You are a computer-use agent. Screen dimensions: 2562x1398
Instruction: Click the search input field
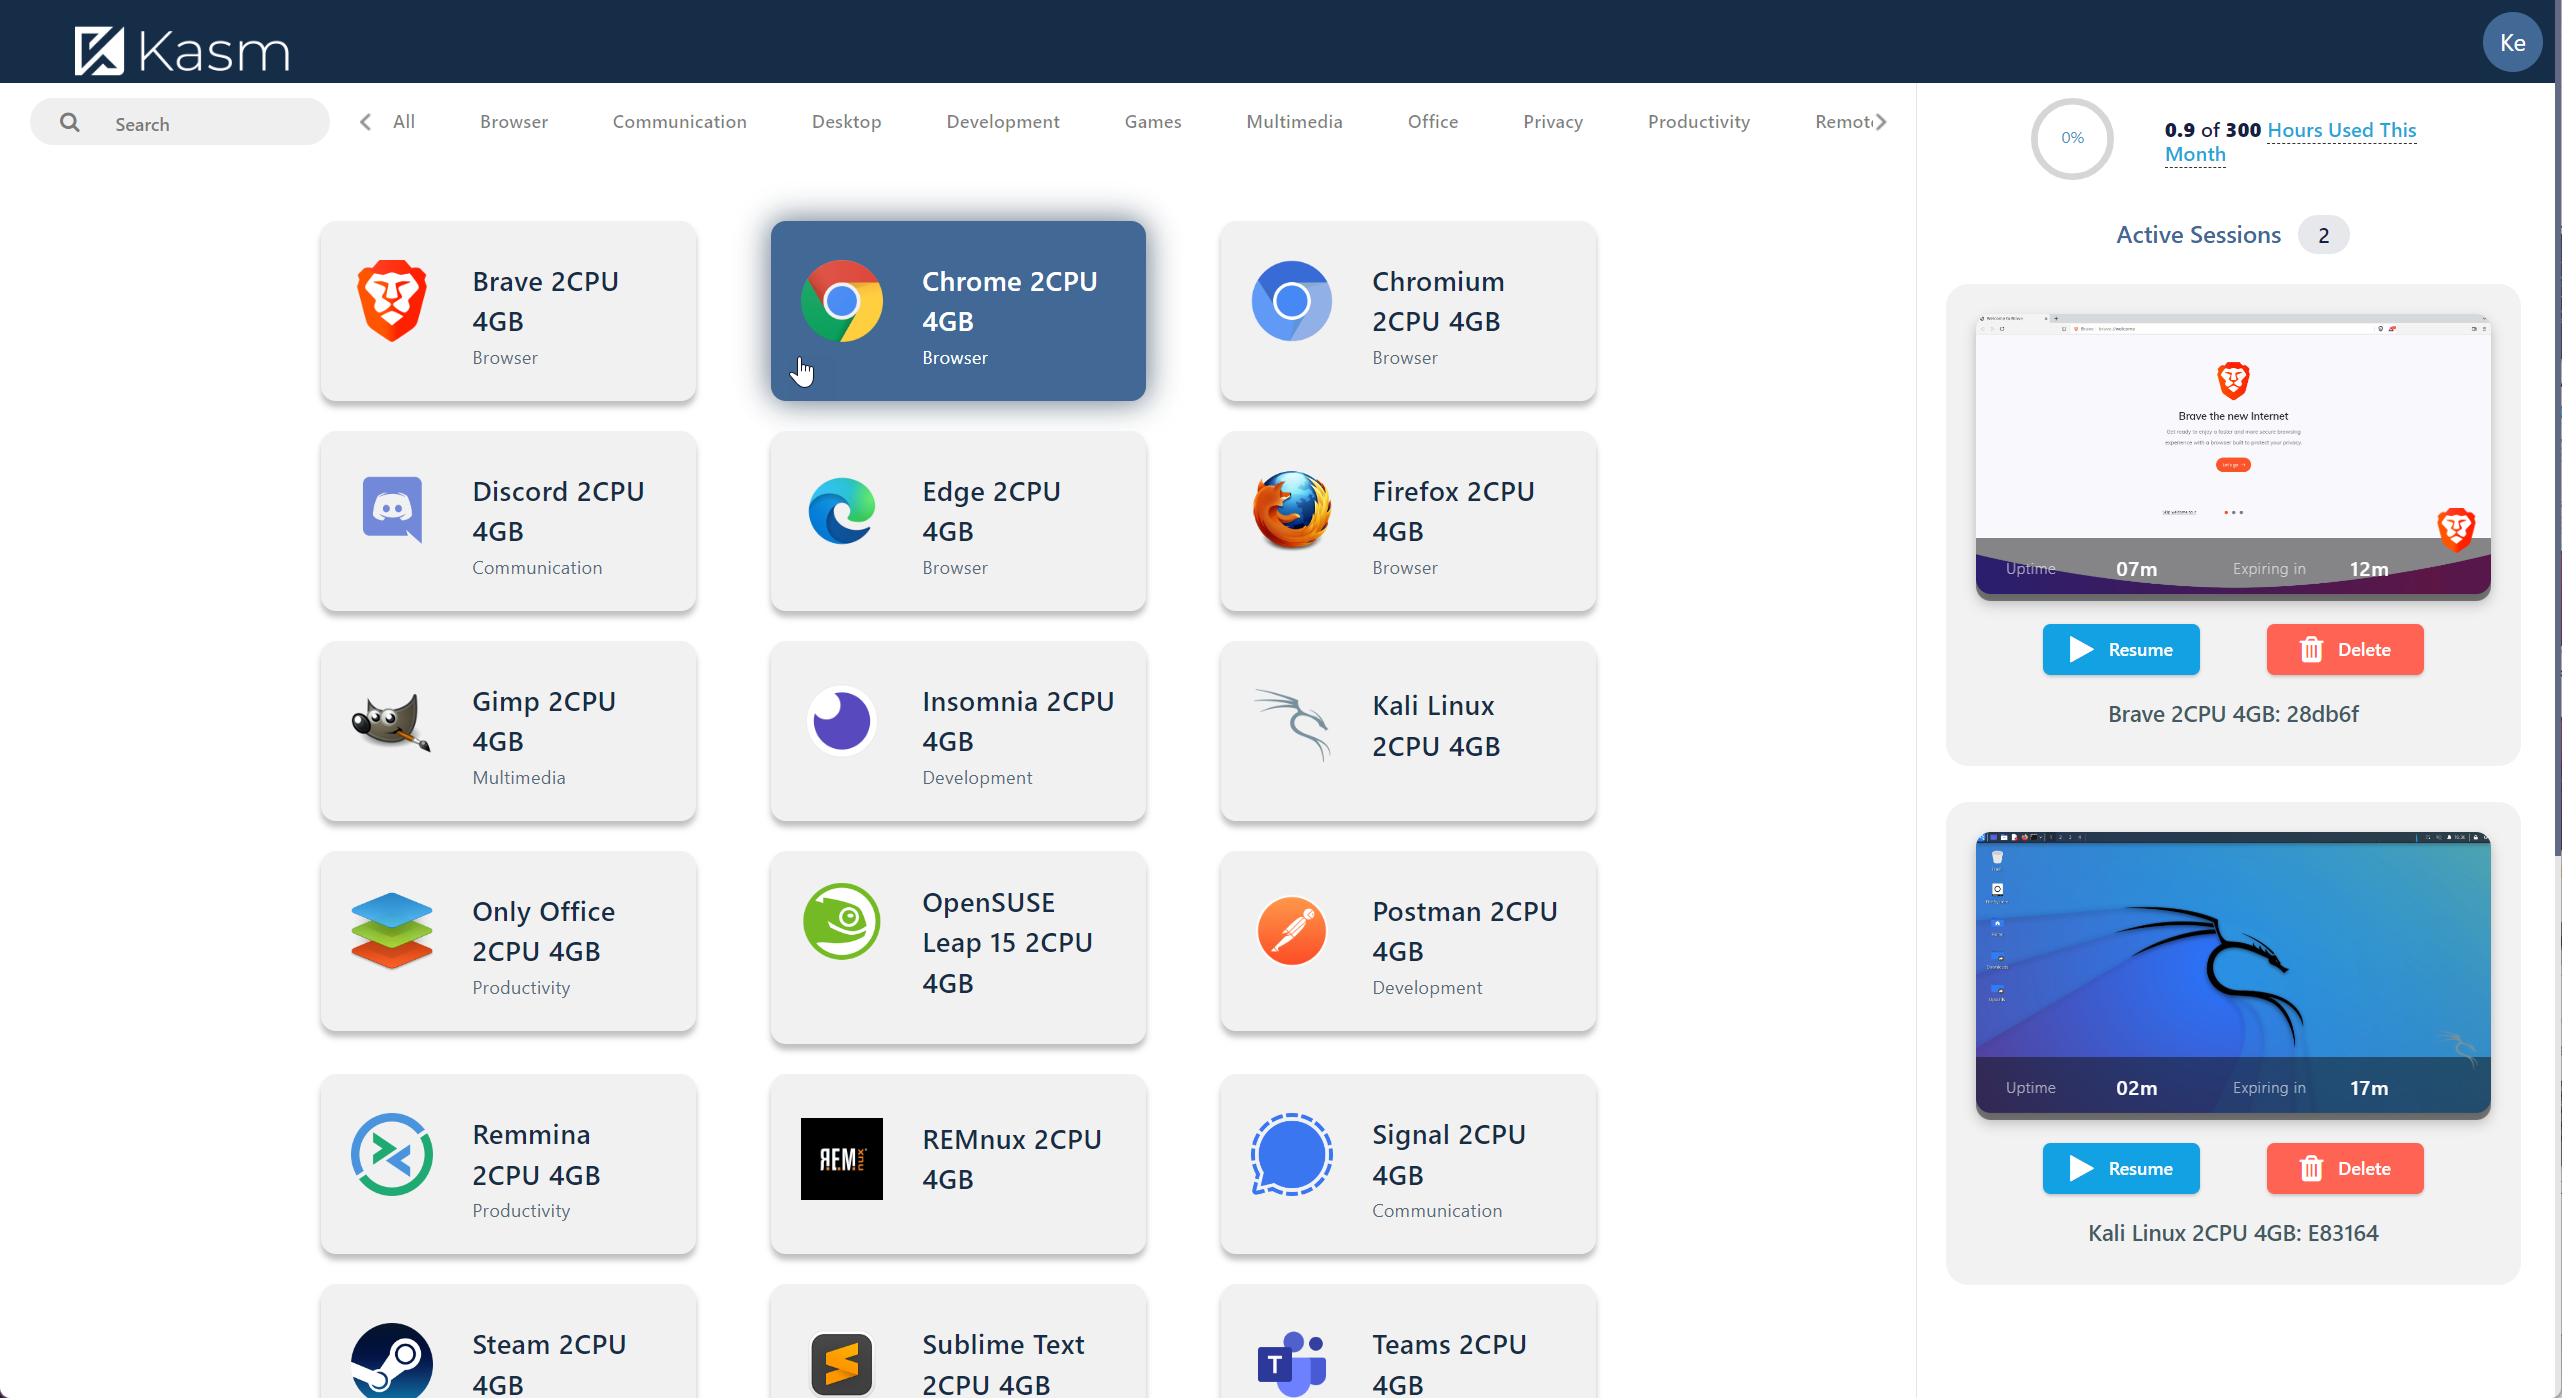click(x=180, y=122)
